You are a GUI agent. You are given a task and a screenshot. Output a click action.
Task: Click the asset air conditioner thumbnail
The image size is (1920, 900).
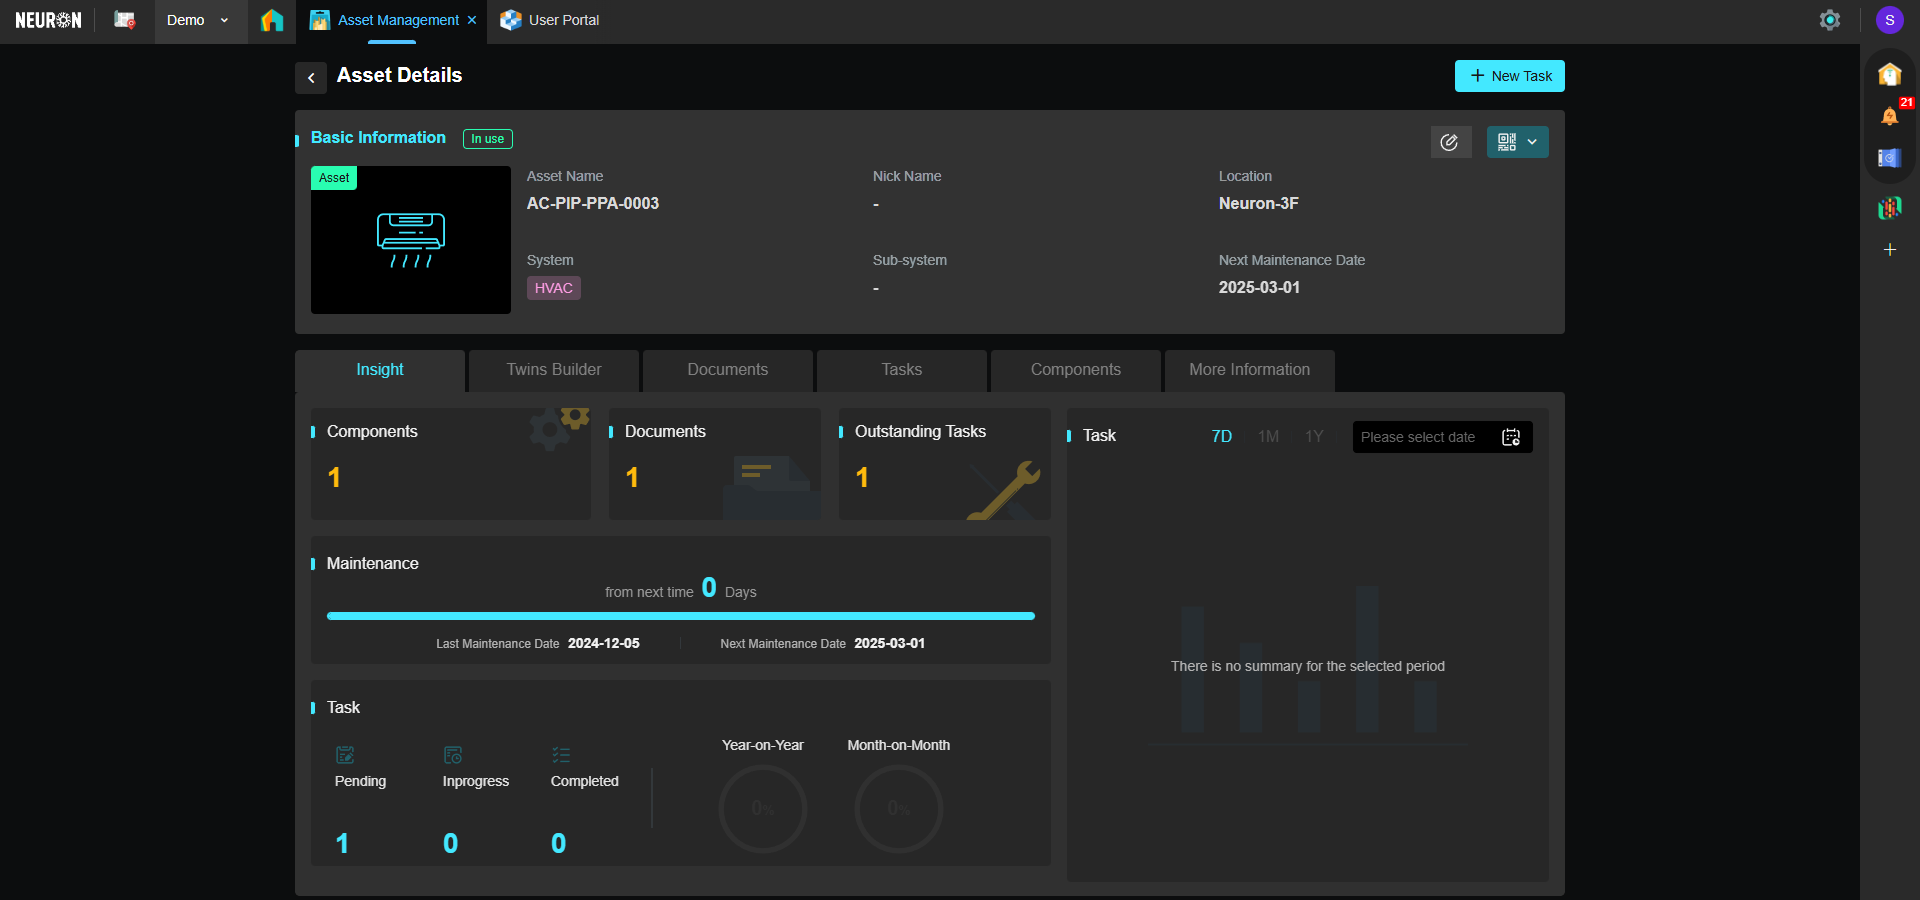point(411,240)
